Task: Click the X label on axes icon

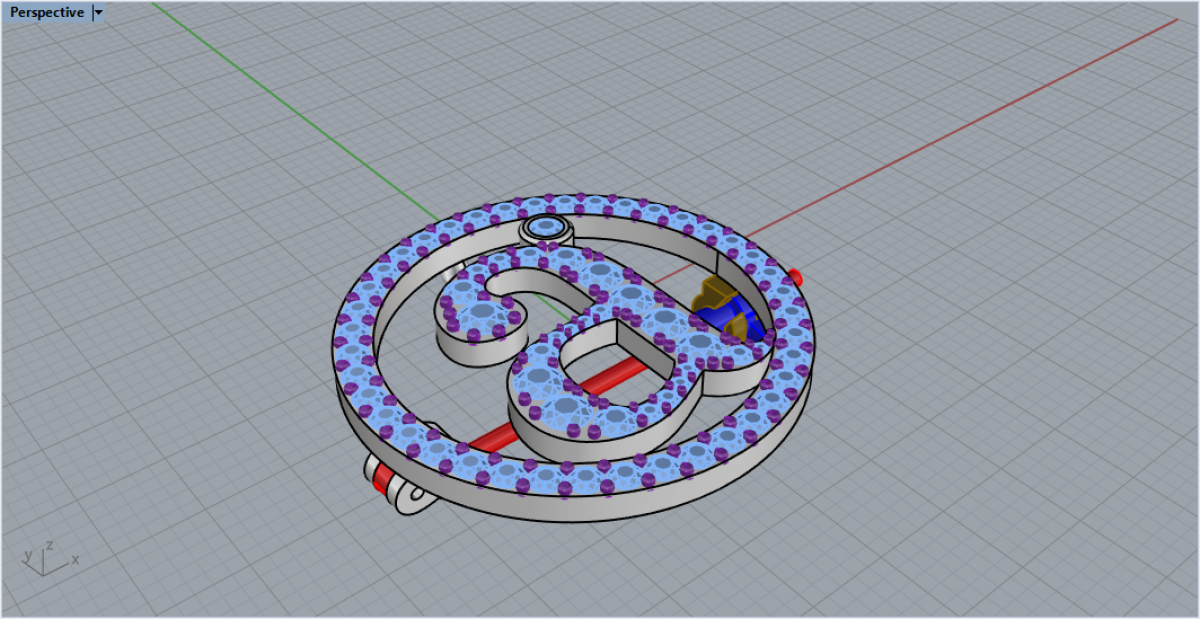Action: point(75,560)
